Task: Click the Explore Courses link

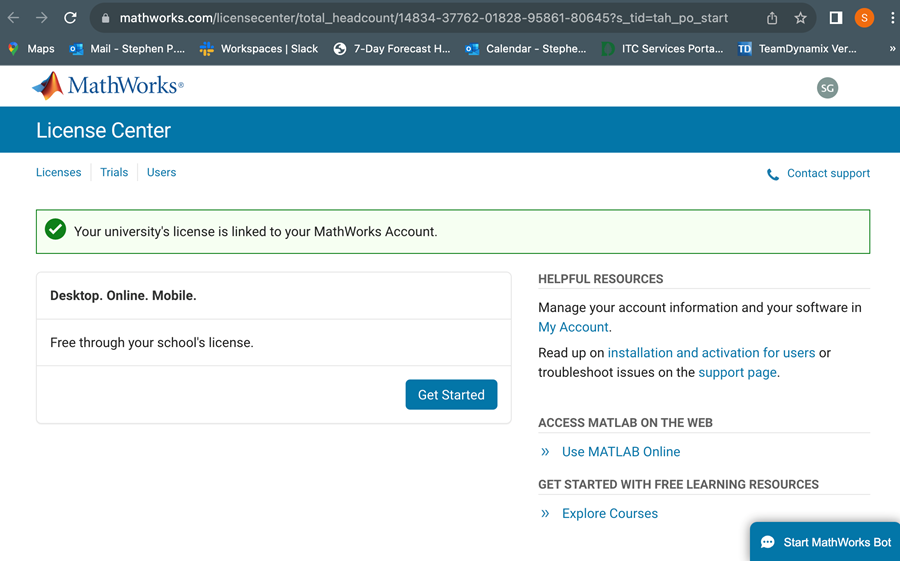Action: 610,513
